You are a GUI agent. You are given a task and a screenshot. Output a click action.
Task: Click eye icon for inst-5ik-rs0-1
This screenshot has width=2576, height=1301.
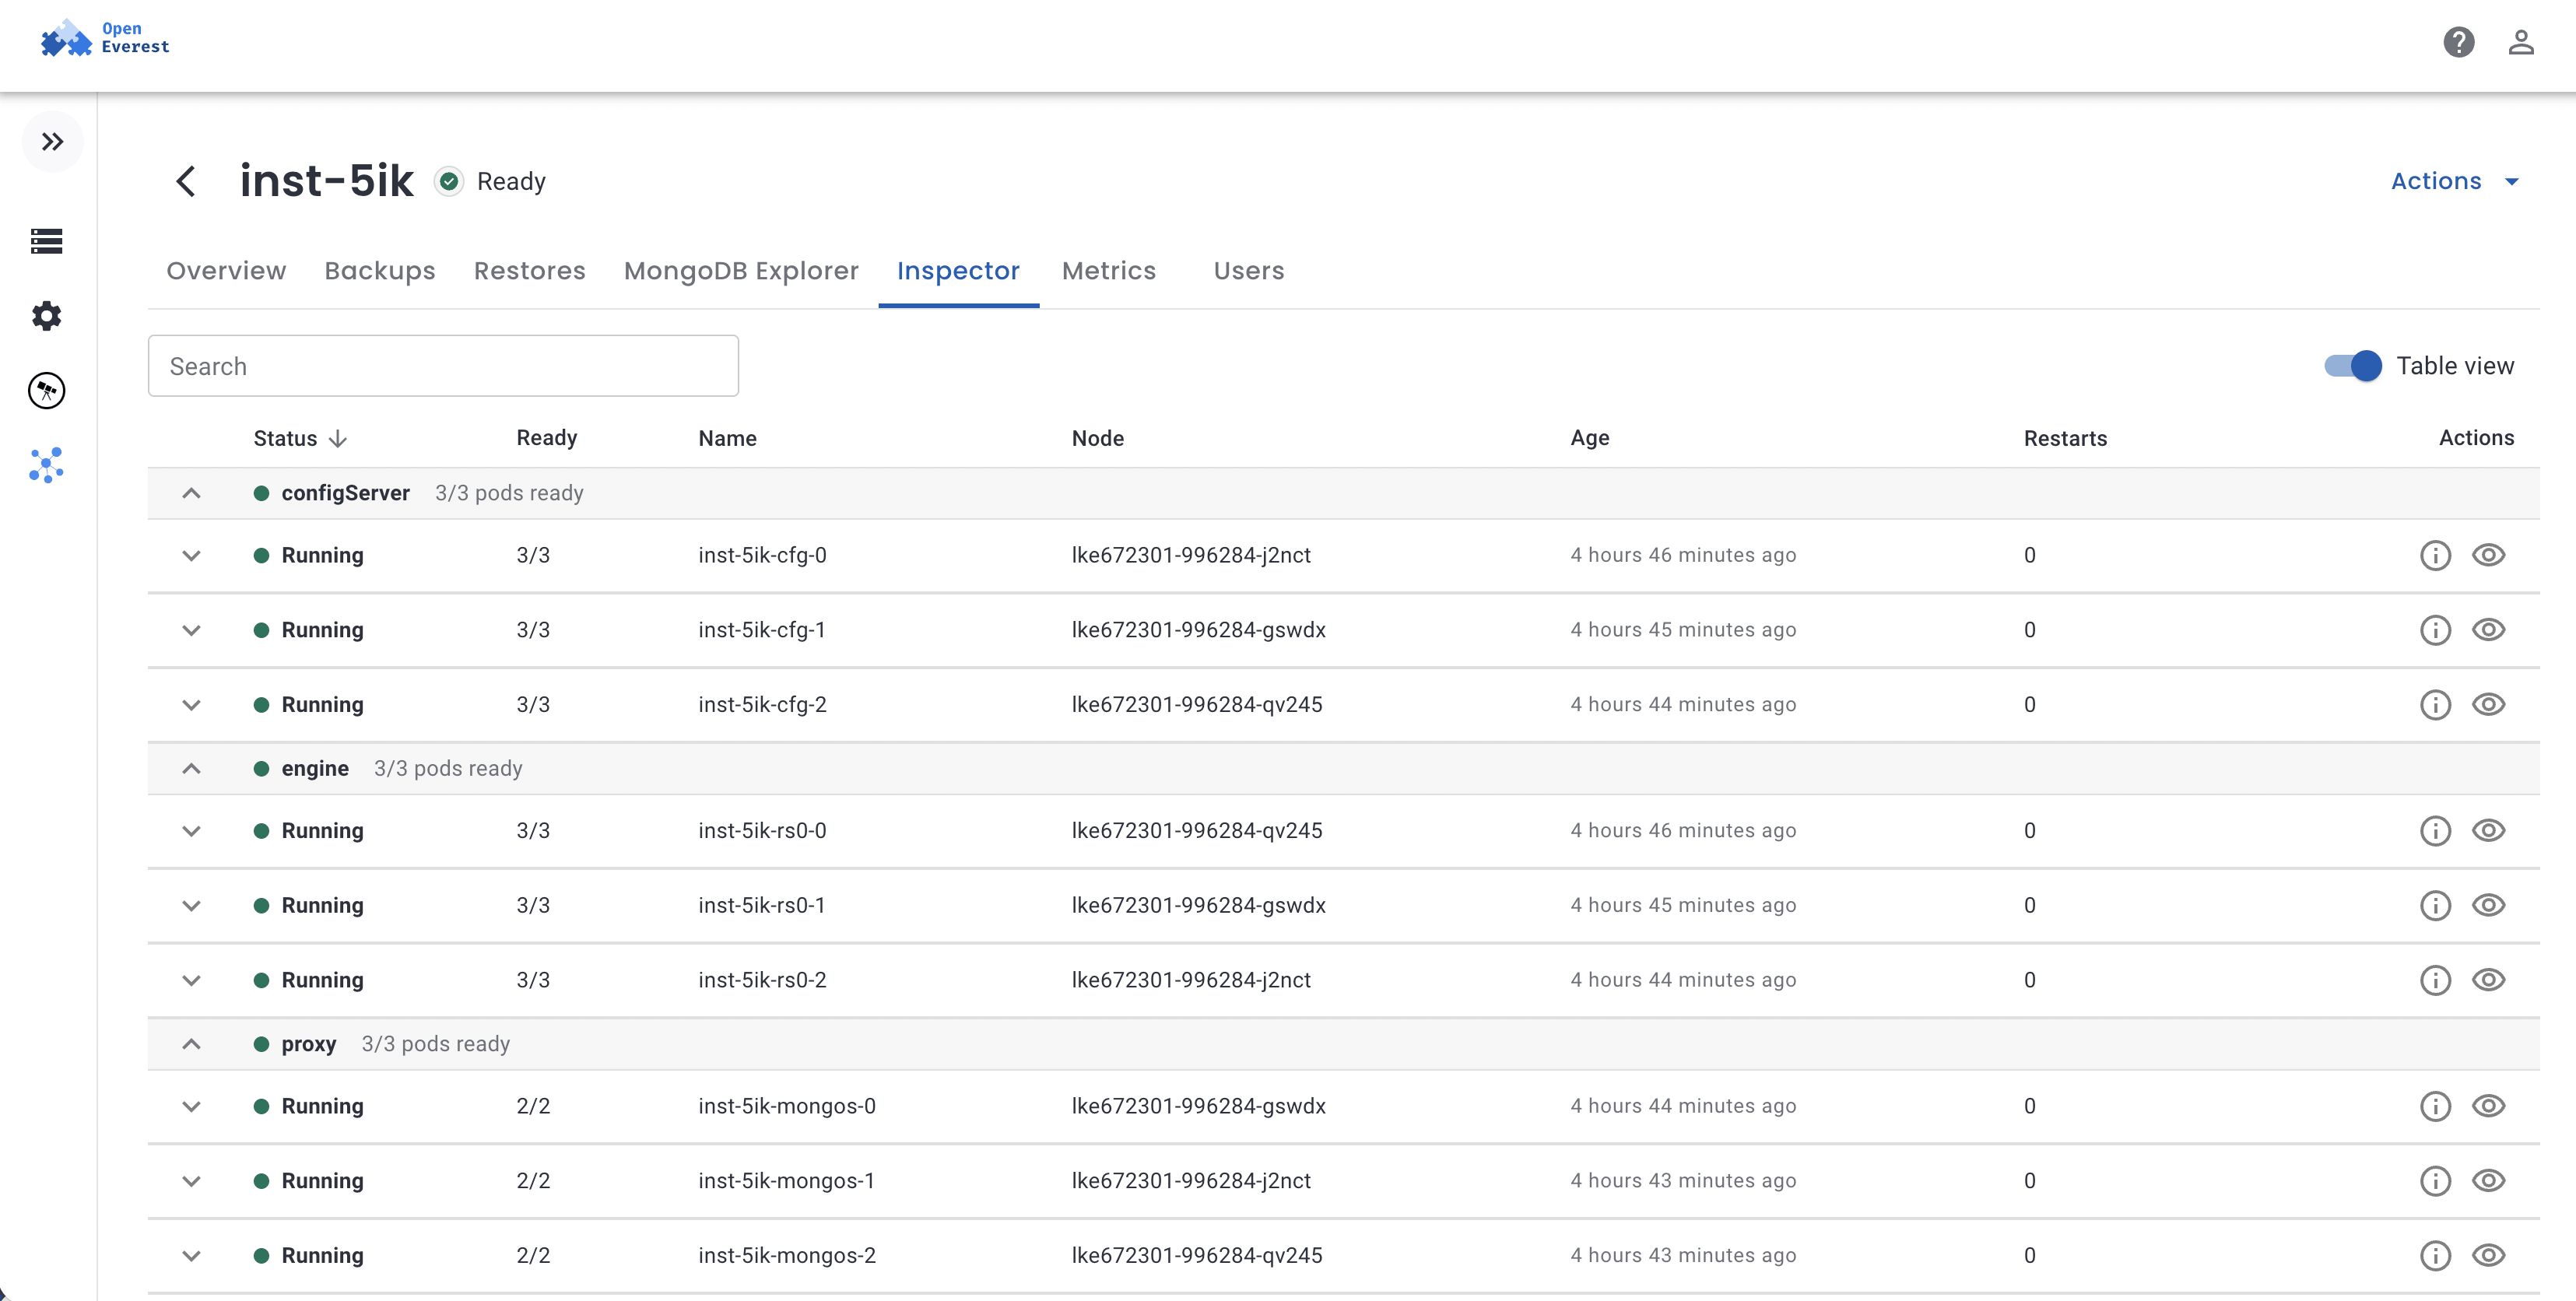[x=2487, y=906]
